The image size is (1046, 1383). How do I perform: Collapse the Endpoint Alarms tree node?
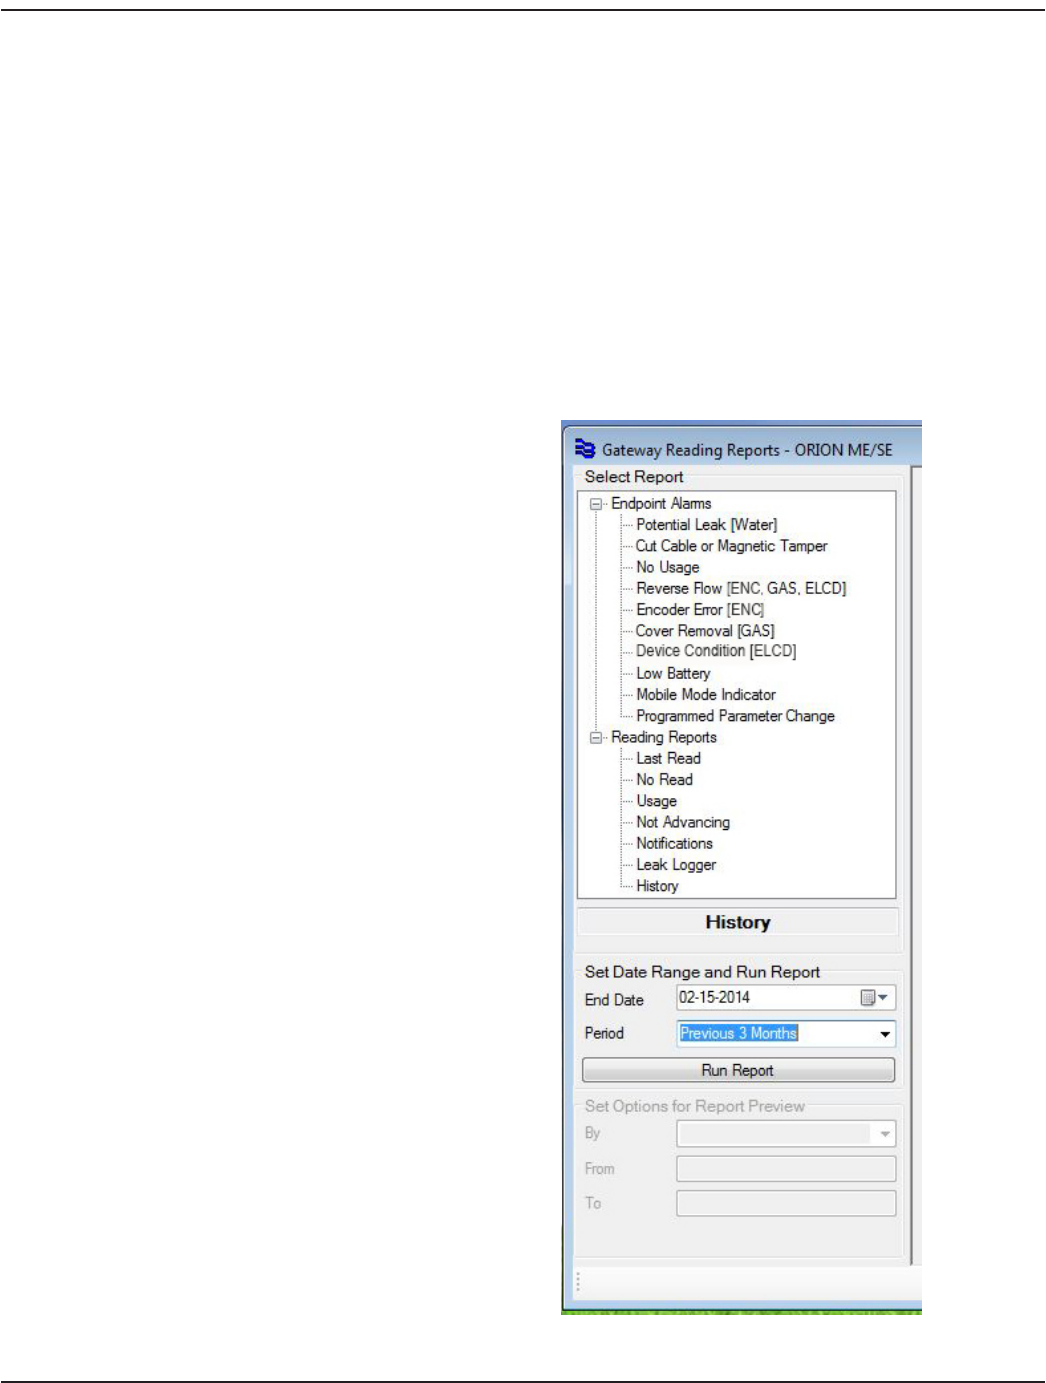(x=596, y=504)
